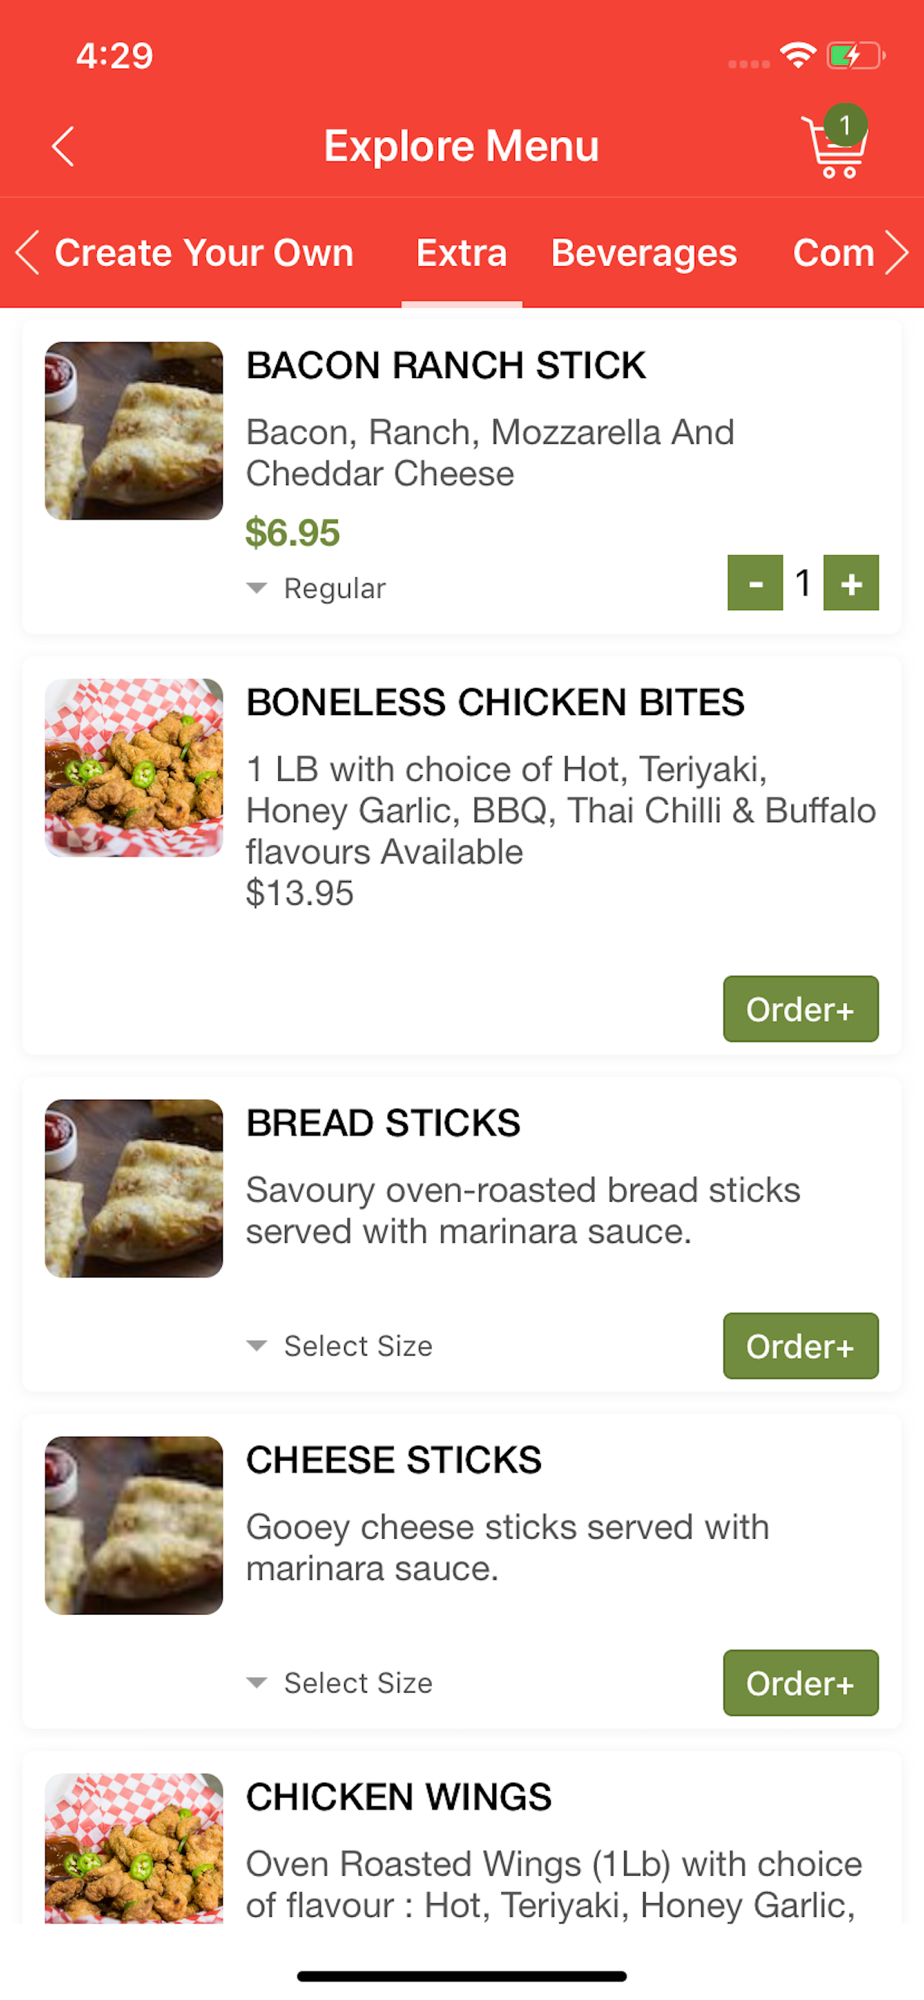Add Bread Sticks with Order+ button
The image size is (924, 2000).
[800, 1346]
